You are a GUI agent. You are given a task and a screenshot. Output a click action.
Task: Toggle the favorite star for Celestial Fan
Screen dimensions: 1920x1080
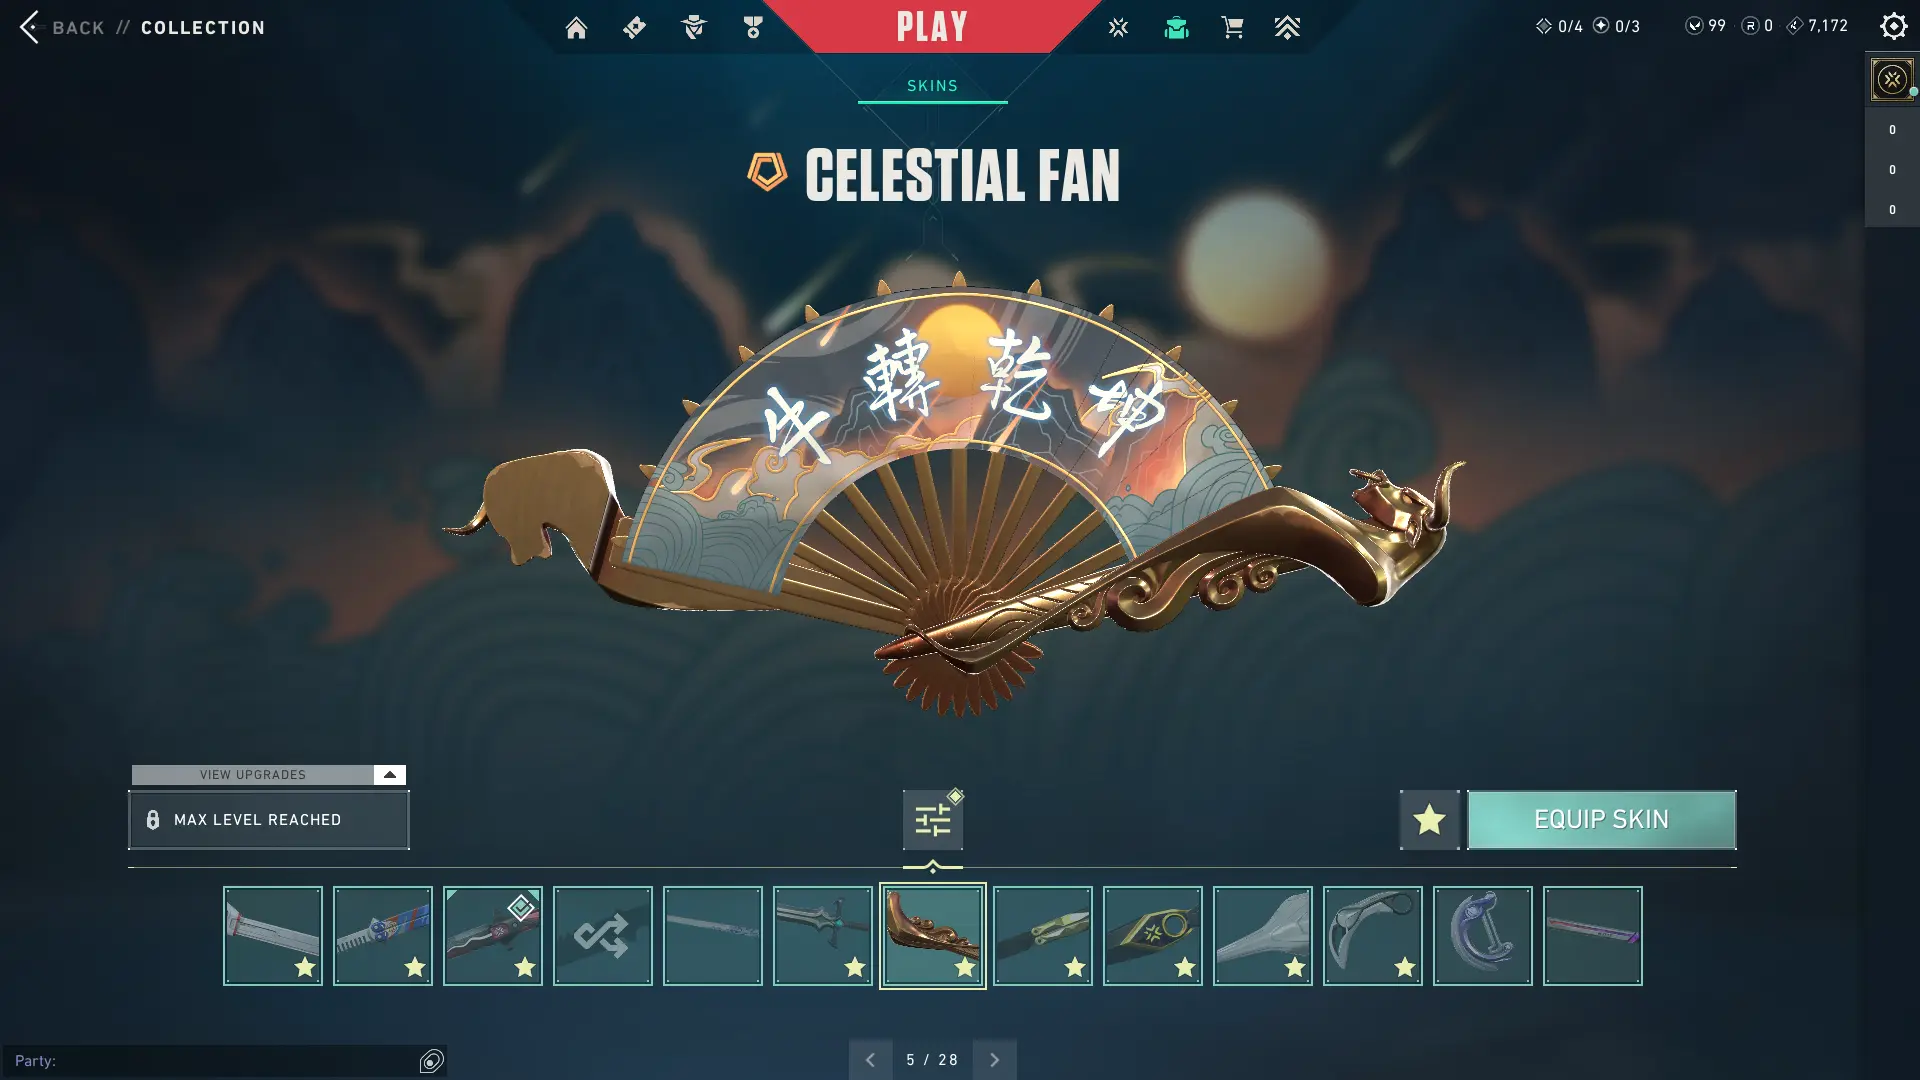(x=1429, y=820)
